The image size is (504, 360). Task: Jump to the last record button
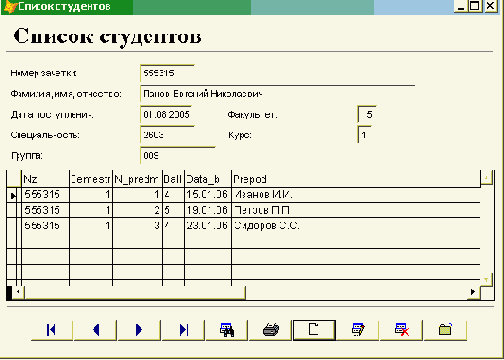click(x=183, y=330)
